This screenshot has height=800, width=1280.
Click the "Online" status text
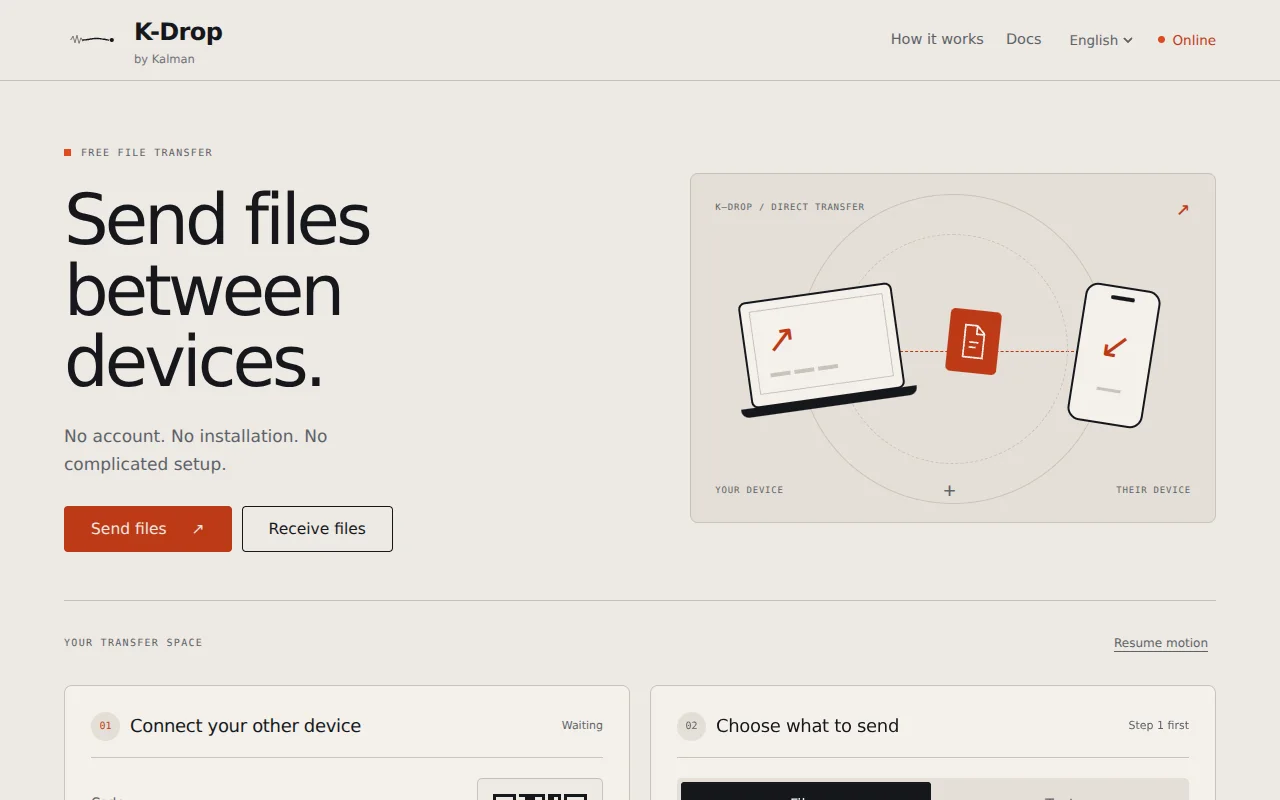tap(1194, 40)
